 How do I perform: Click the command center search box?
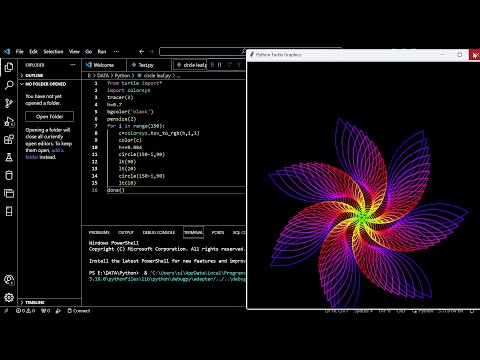(203, 51)
